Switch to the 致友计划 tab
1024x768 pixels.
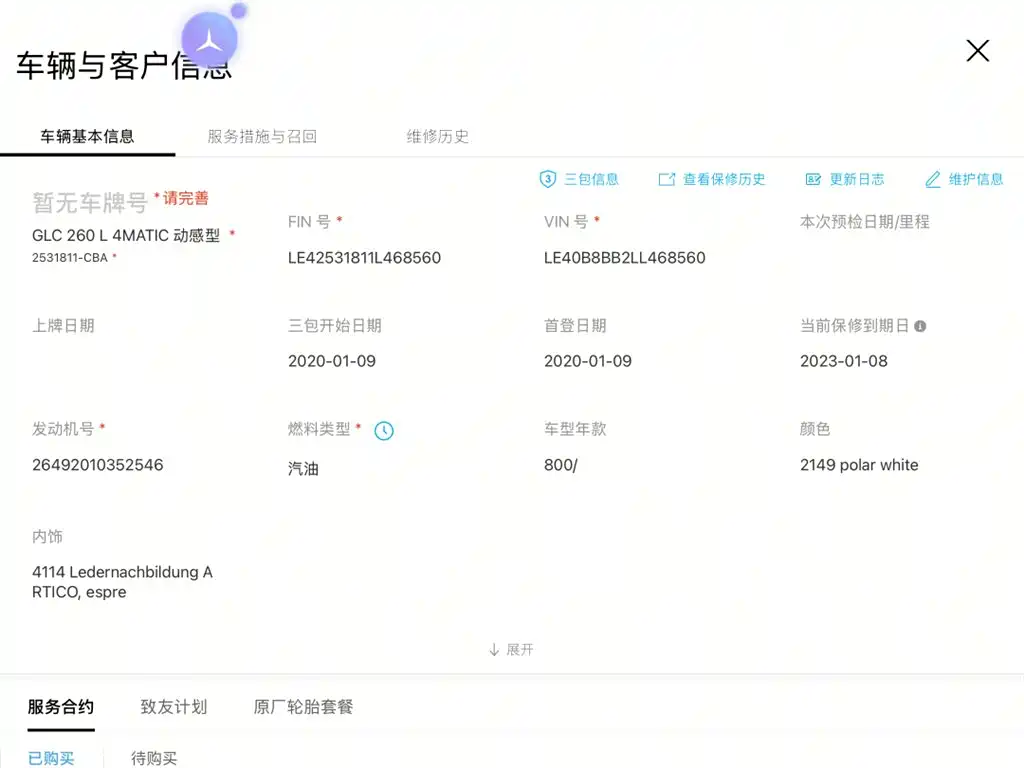tap(174, 707)
